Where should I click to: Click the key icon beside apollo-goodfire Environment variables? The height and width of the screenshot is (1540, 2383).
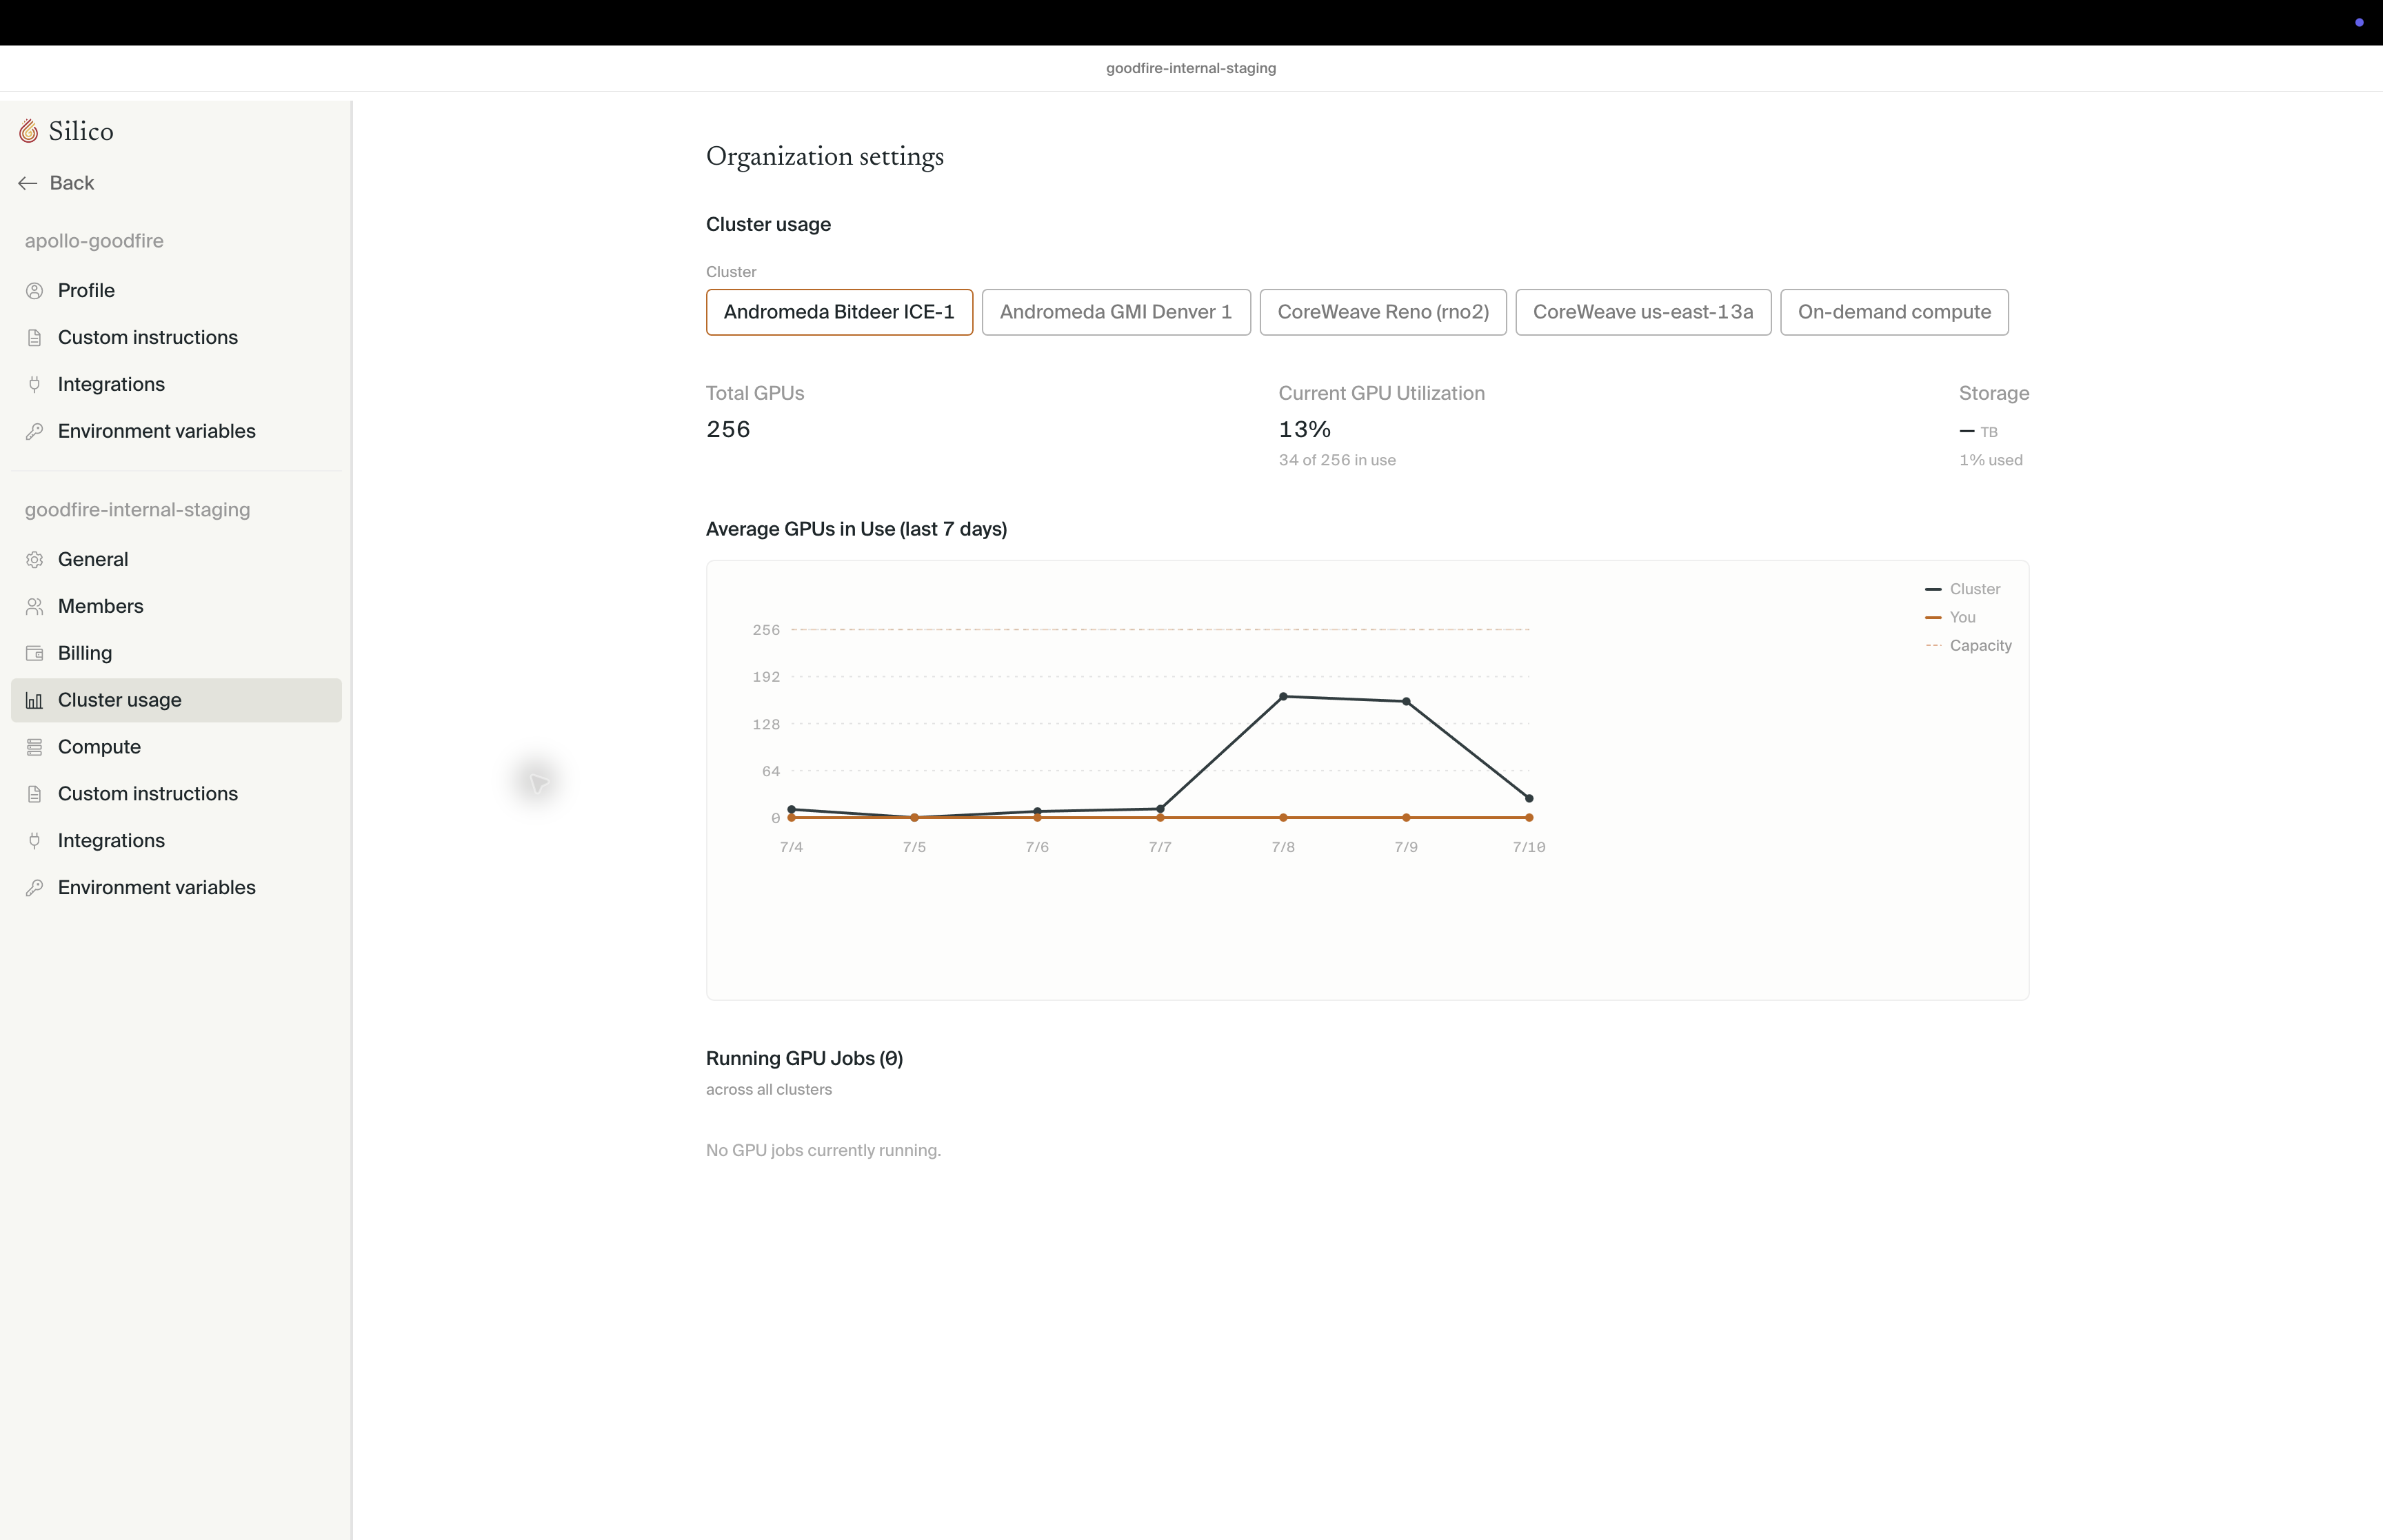(x=35, y=432)
